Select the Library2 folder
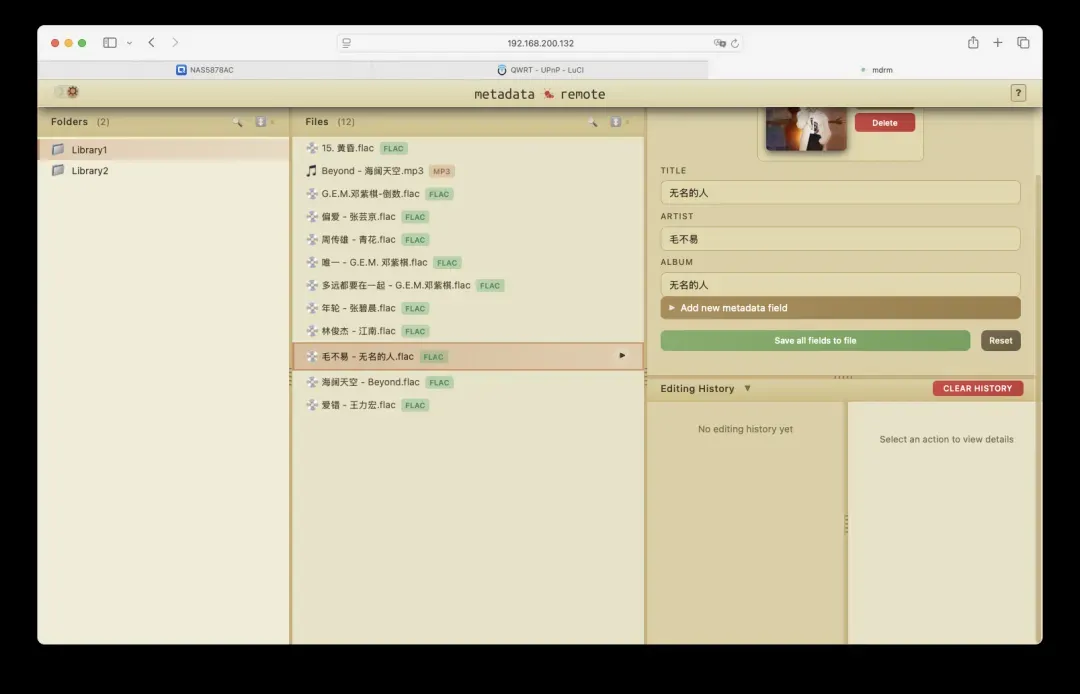Viewport: 1080px width, 694px height. (90, 171)
